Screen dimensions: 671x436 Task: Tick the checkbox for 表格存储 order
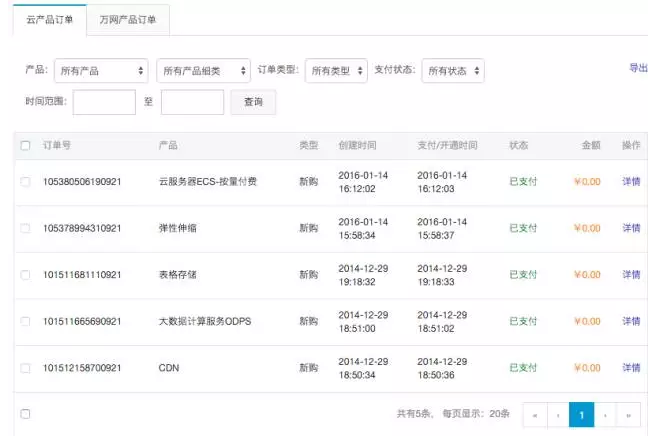25,275
